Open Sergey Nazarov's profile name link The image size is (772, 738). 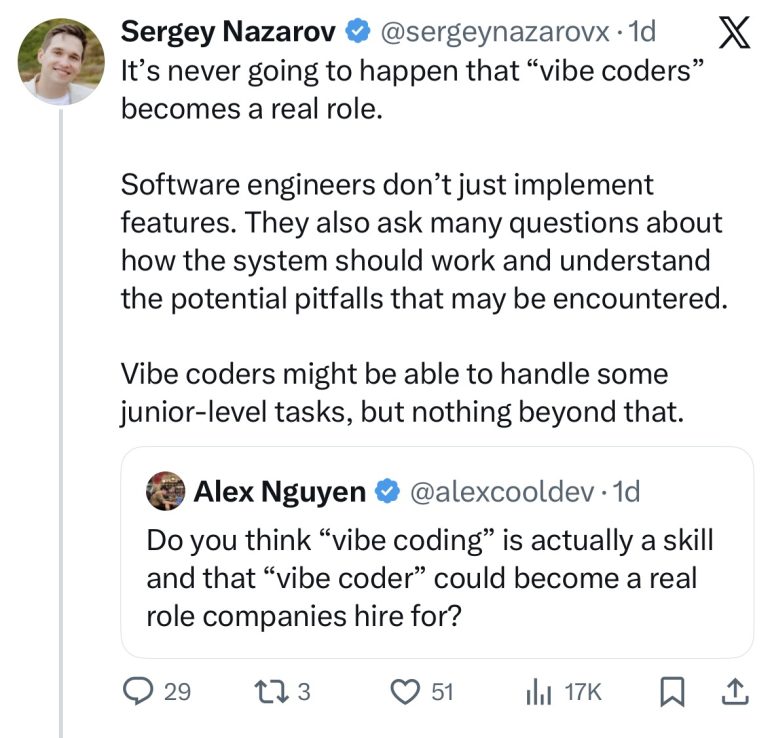pyautogui.click(x=228, y=32)
